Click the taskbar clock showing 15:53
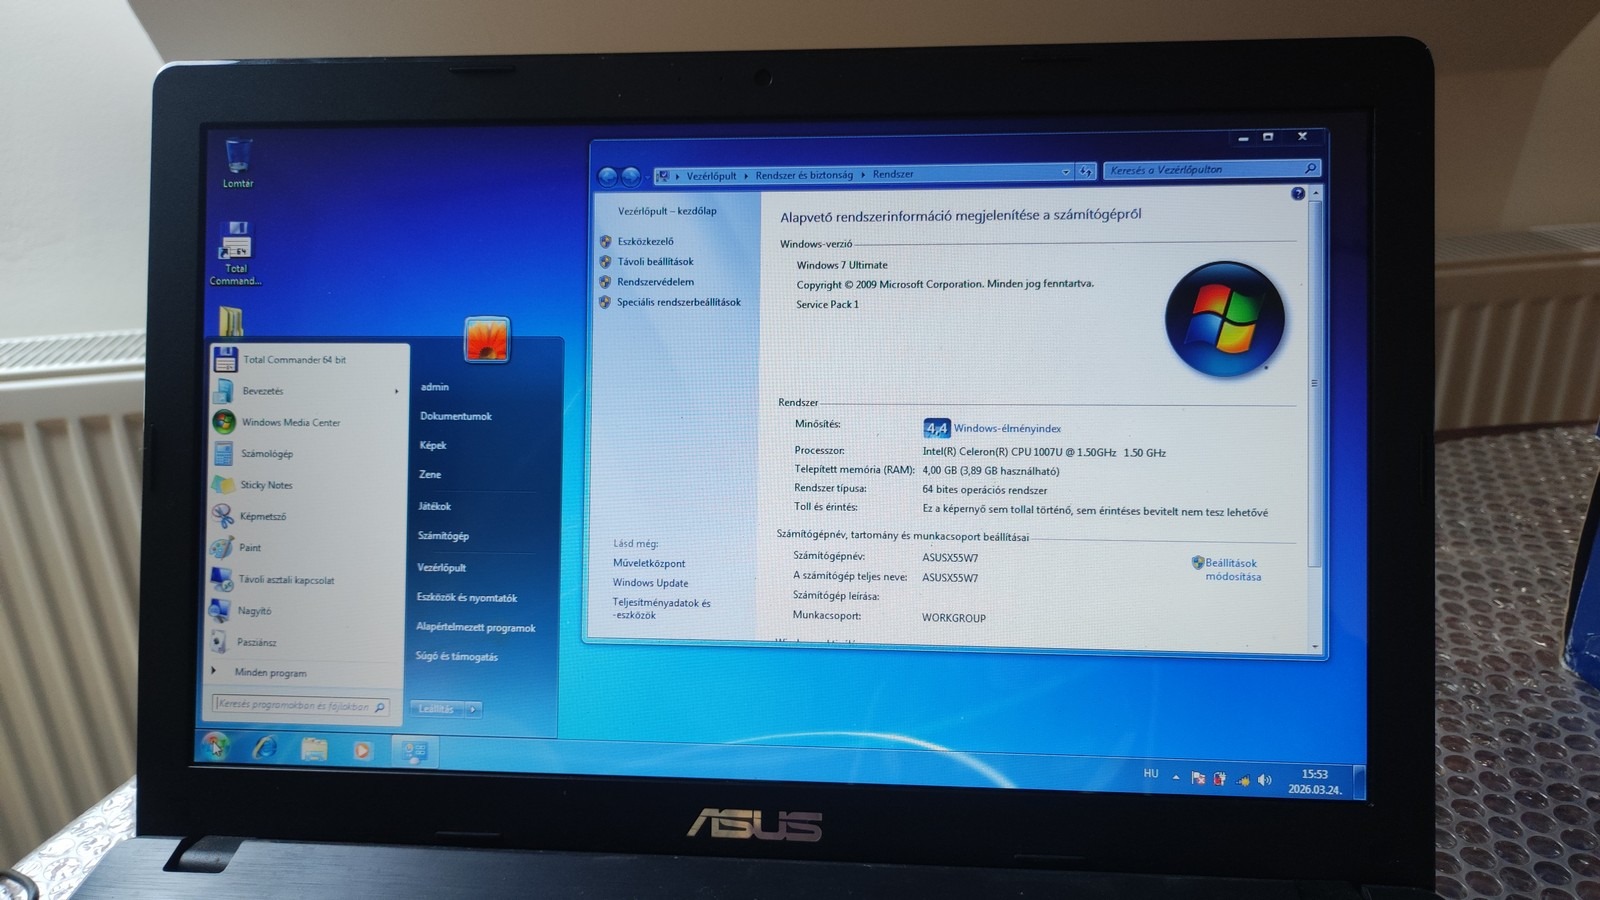 coord(1315,782)
